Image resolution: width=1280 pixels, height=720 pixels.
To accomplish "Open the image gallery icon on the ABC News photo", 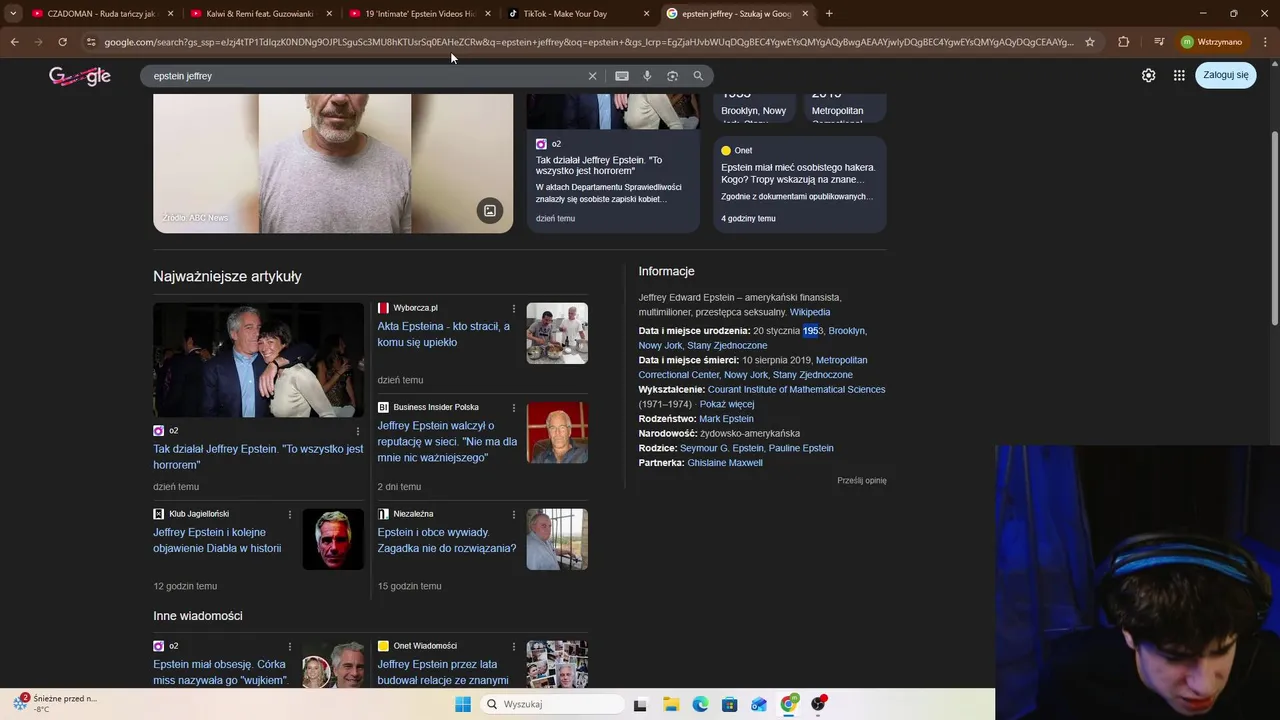I will pyautogui.click(x=490, y=211).
